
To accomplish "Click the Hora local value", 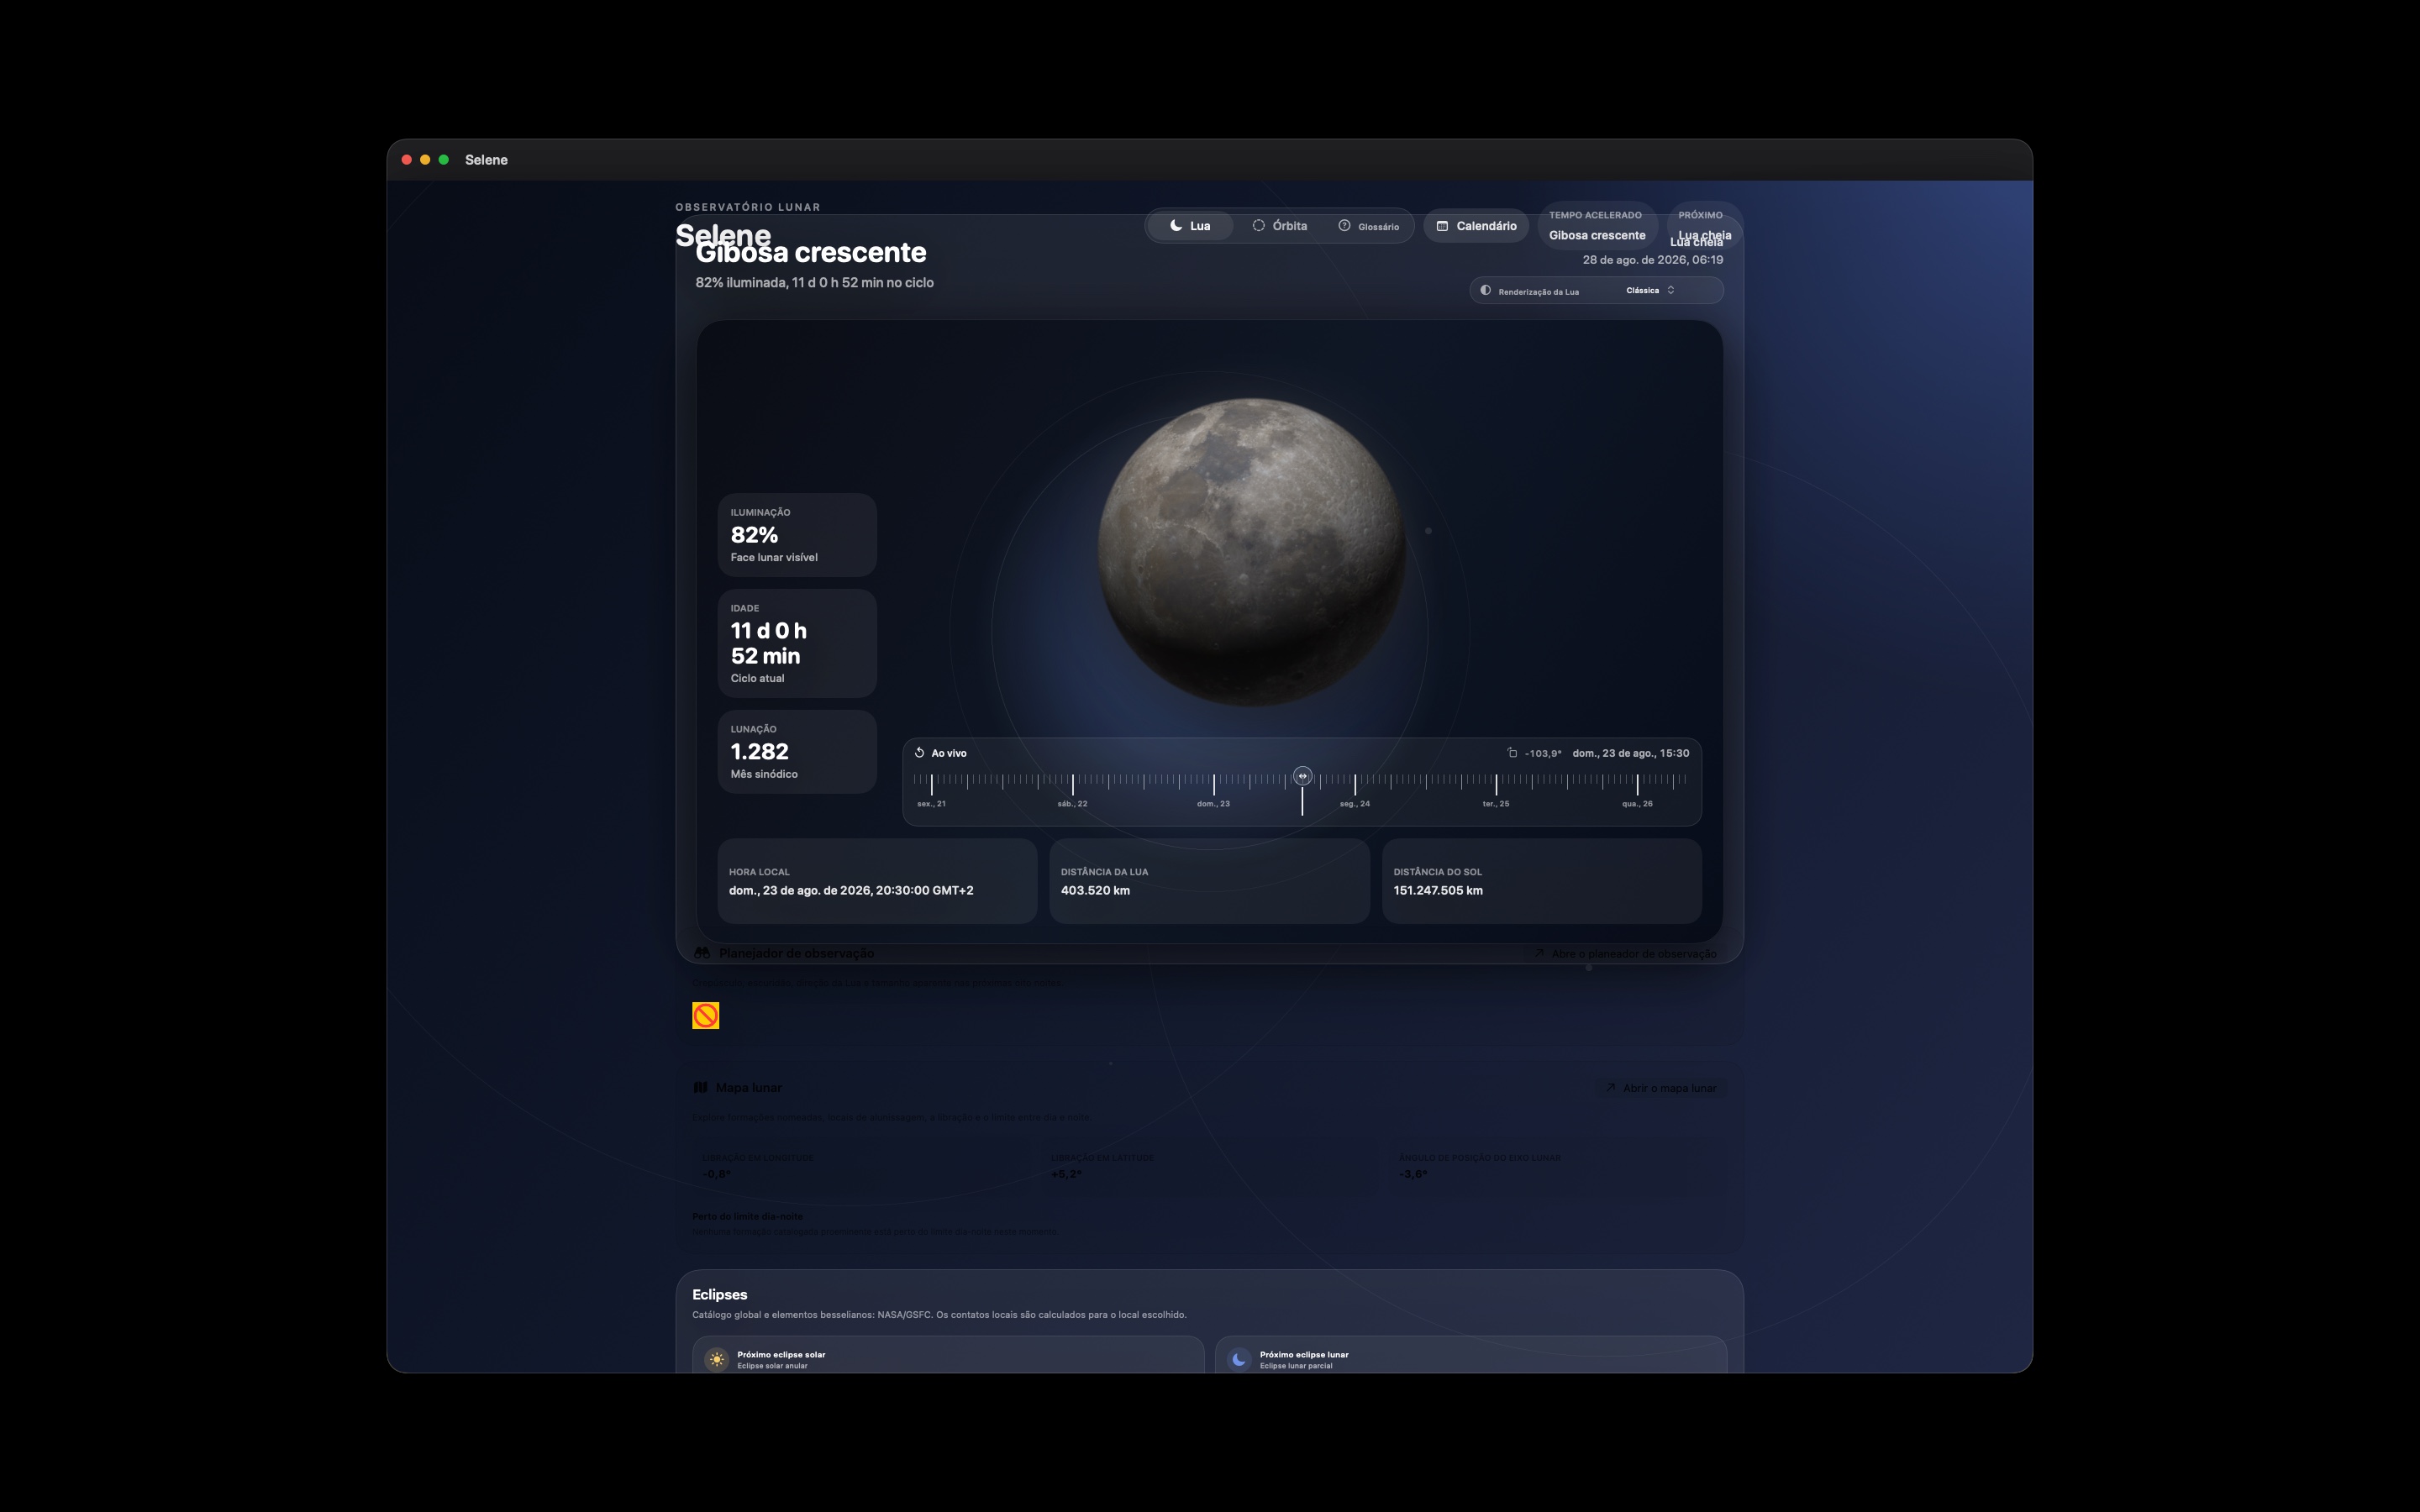I will pos(851,890).
